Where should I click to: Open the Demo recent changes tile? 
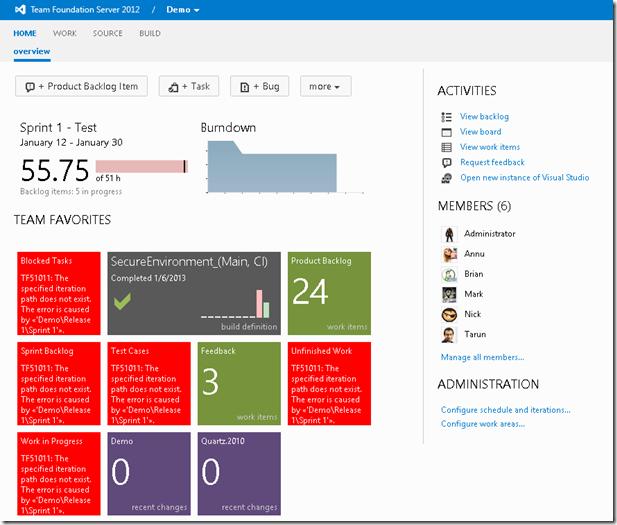tap(149, 474)
